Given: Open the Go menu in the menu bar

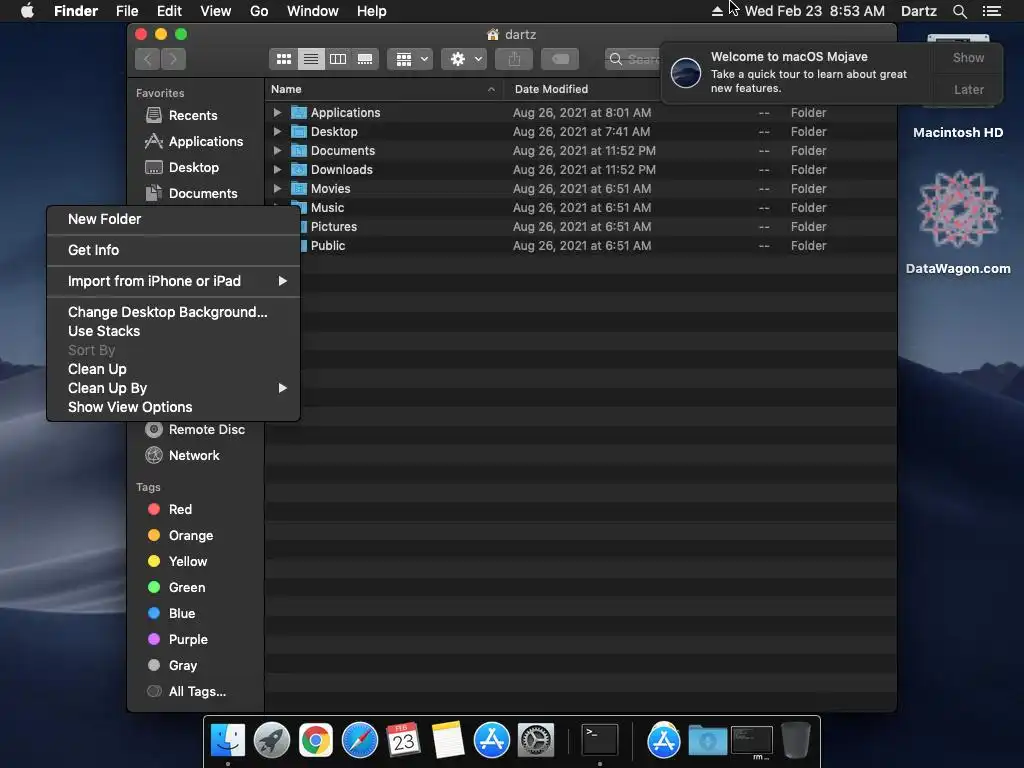Looking at the screenshot, I should click(259, 11).
